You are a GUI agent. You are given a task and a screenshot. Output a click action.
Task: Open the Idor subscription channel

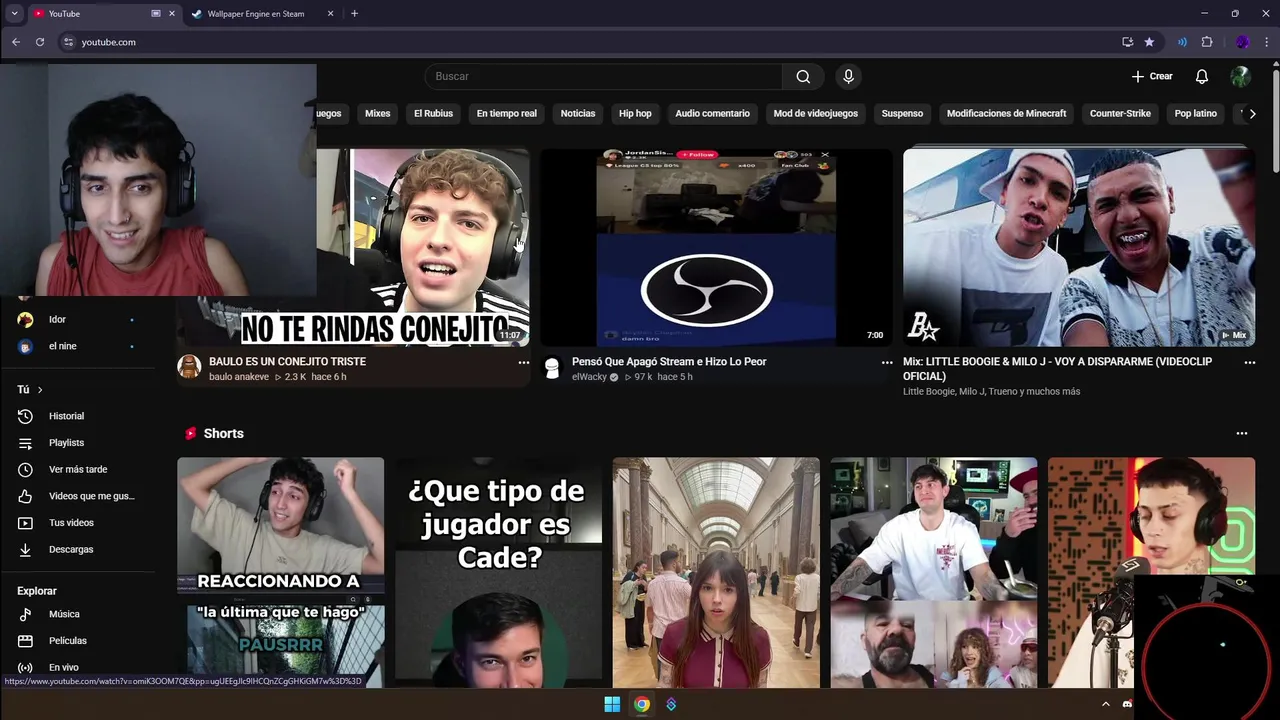(x=57, y=320)
